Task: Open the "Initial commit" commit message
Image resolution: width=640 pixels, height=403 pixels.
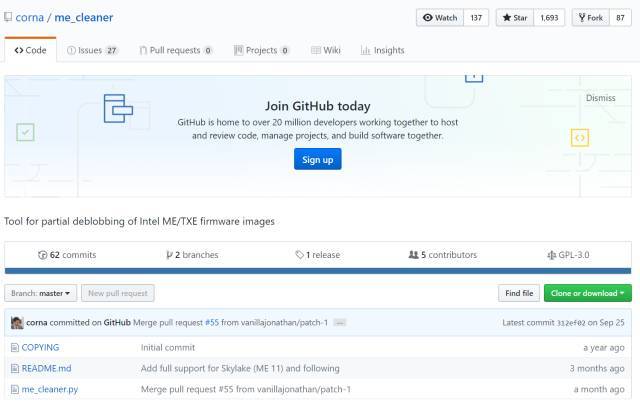Action: click(x=168, y=347)
